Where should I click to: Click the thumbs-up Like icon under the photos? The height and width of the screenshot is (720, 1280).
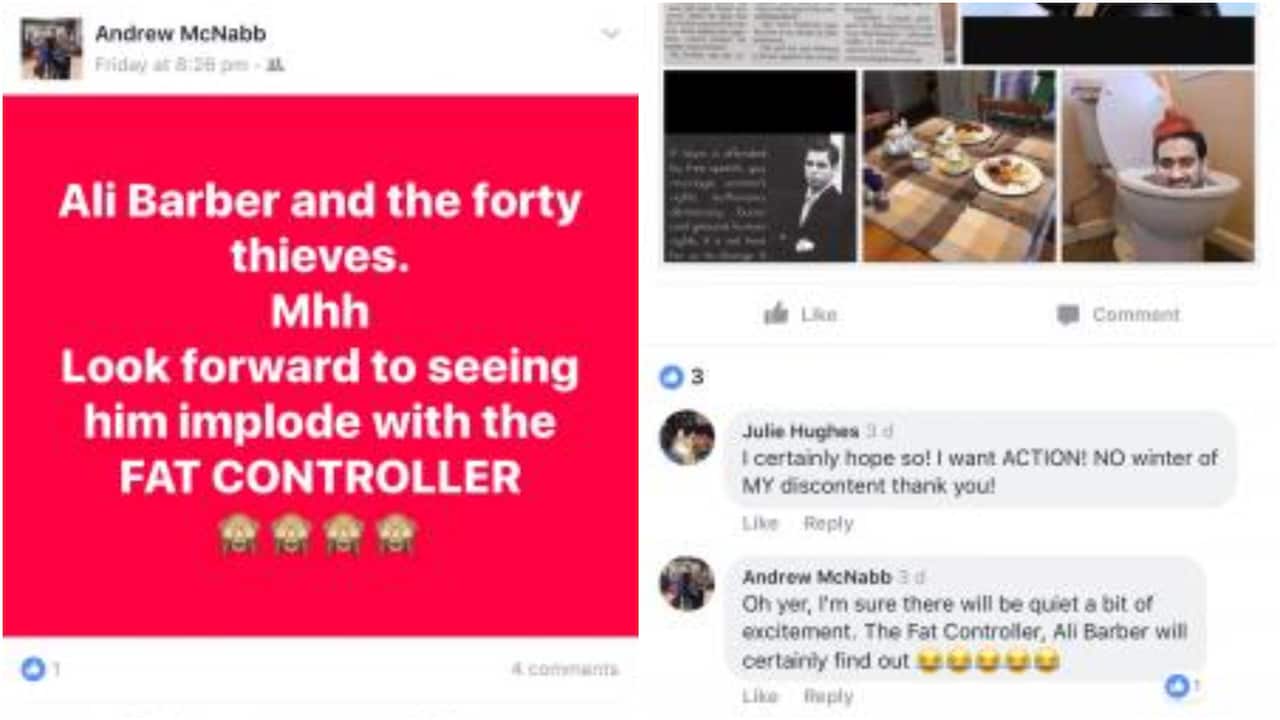775,314
